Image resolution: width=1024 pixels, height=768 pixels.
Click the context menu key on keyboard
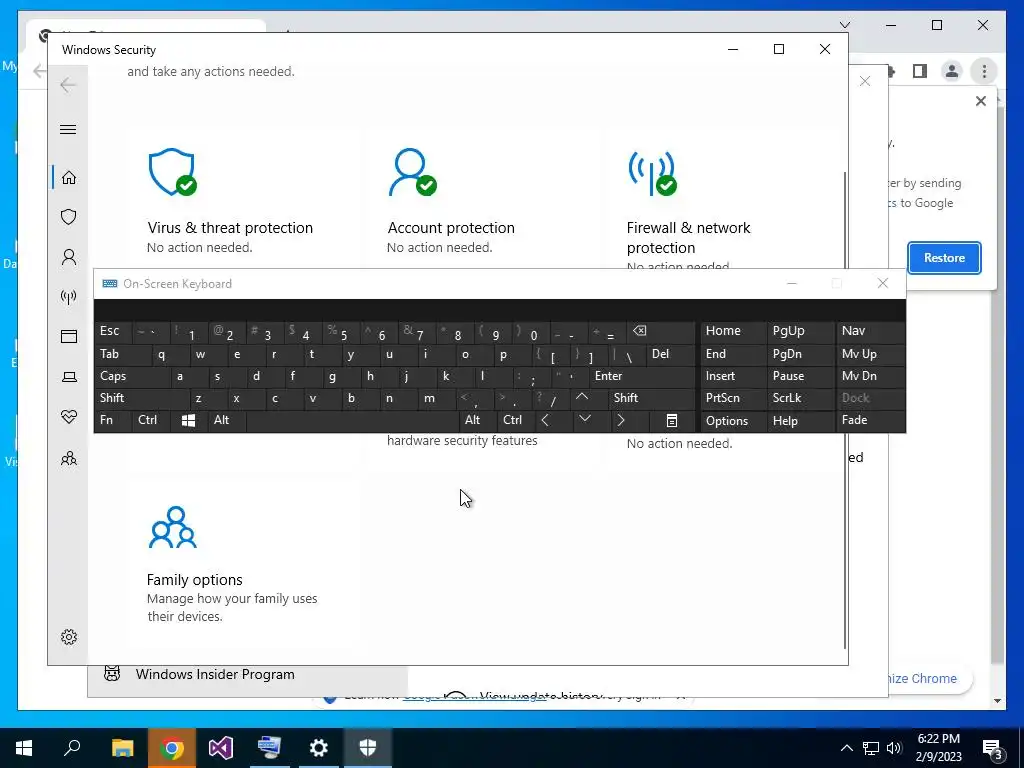click(672, 421)
